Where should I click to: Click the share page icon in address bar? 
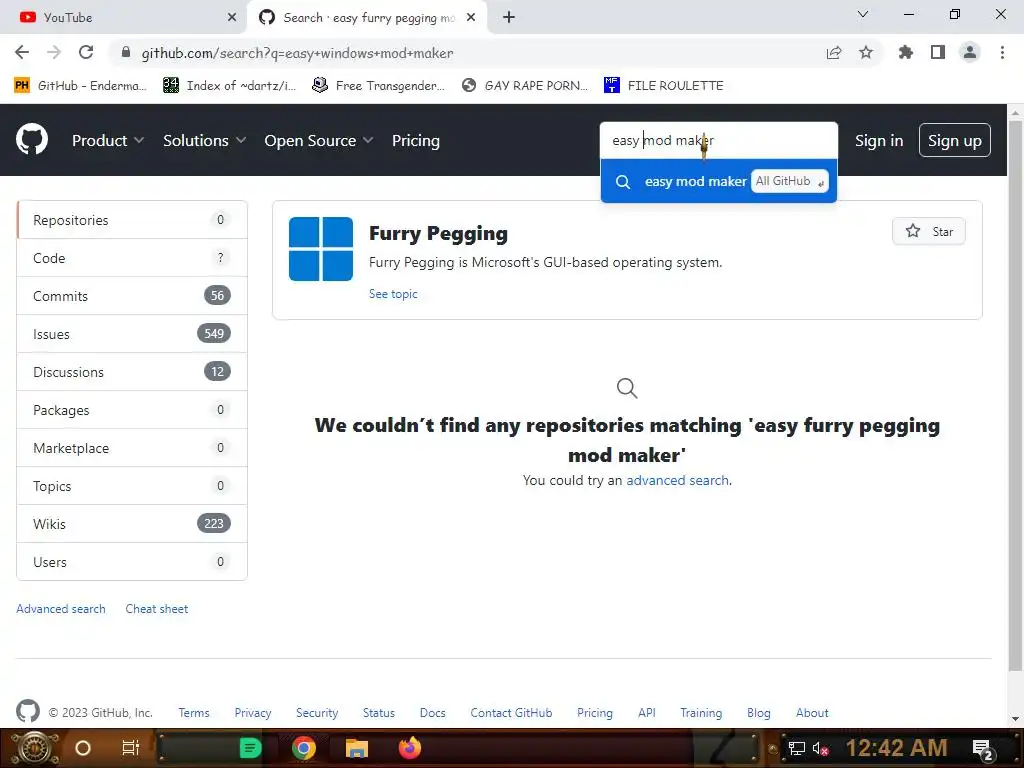tap(833, 52)
